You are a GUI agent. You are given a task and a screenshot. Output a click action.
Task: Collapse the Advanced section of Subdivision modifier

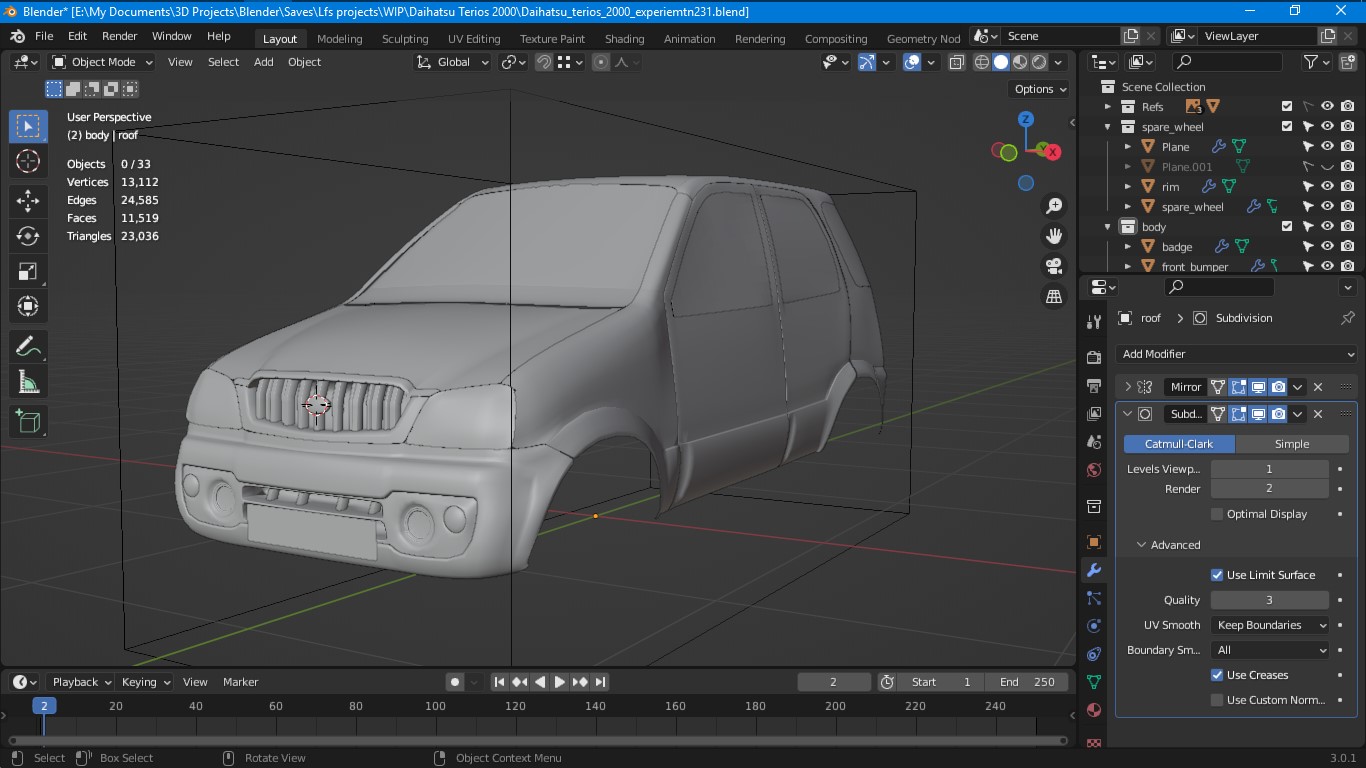[1166, 545]
